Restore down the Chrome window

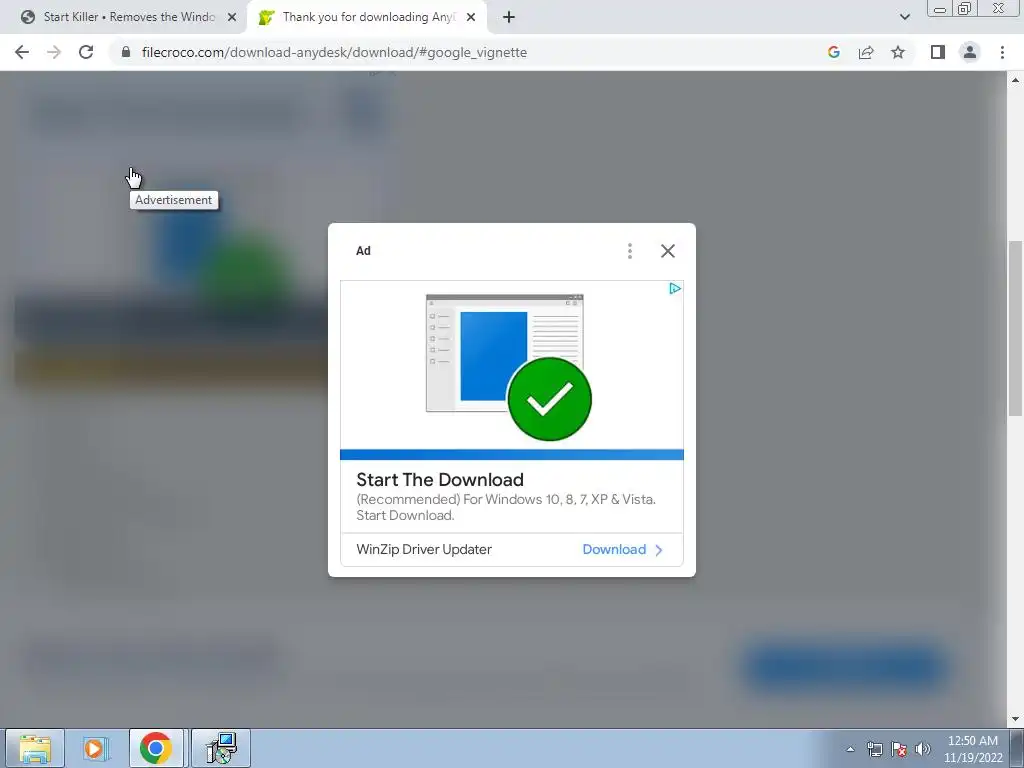coord(964,9)
